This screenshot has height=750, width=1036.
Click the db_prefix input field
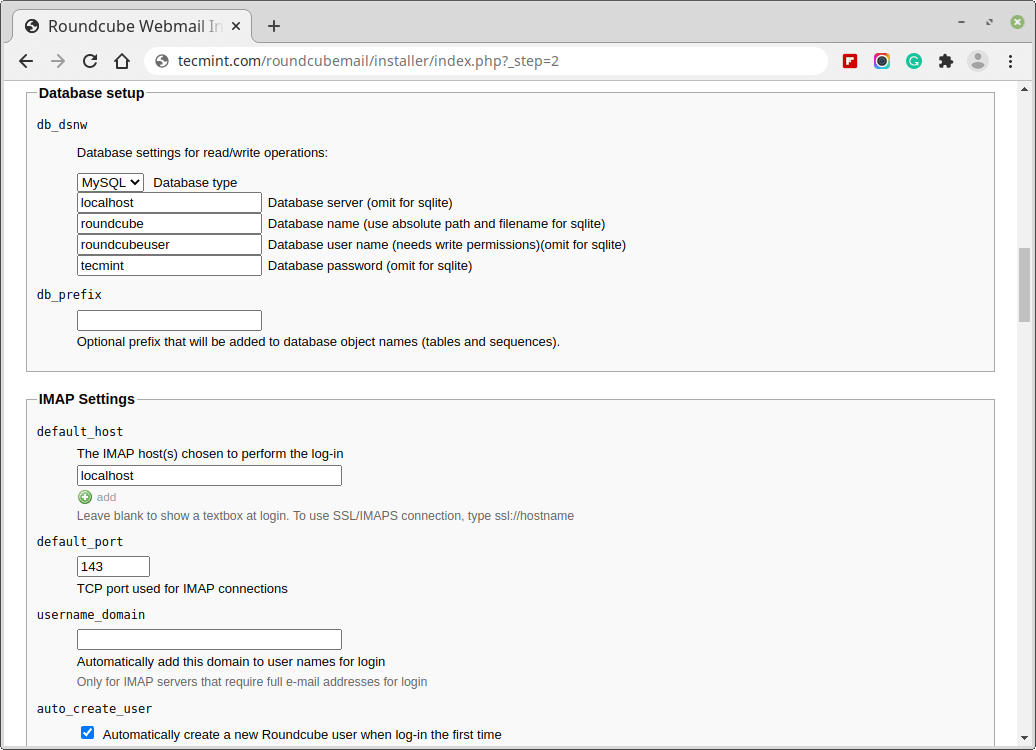(169, 320)
